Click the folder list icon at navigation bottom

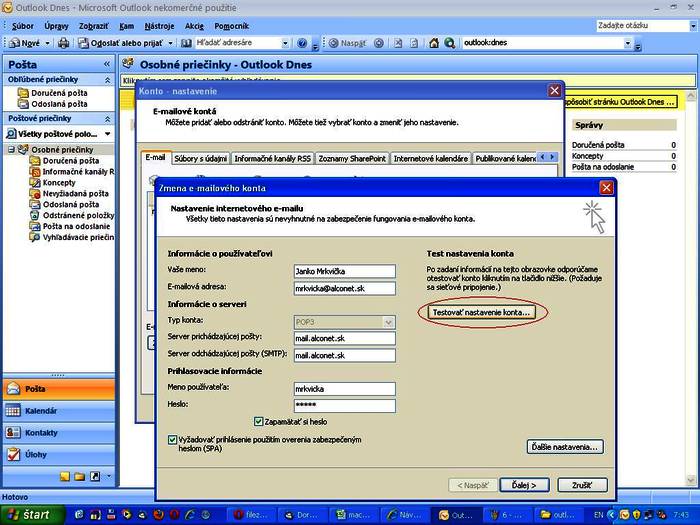pos(80,476)
